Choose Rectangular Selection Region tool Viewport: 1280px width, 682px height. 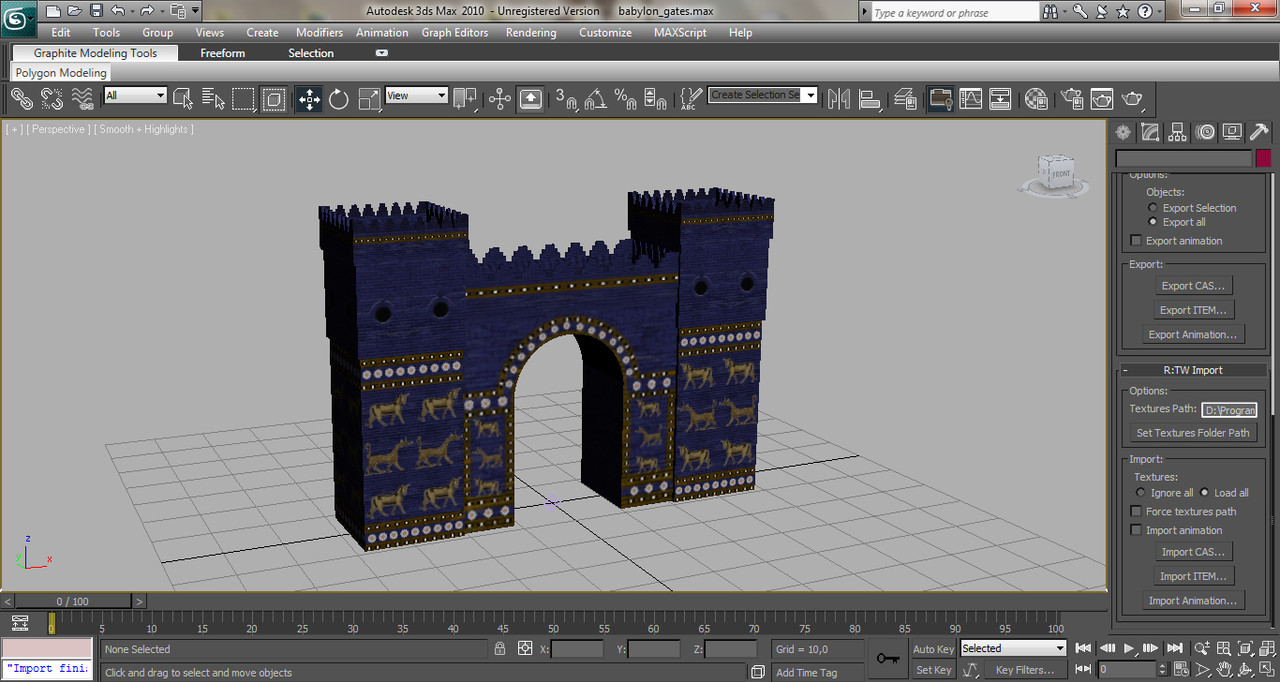point(244,98)
